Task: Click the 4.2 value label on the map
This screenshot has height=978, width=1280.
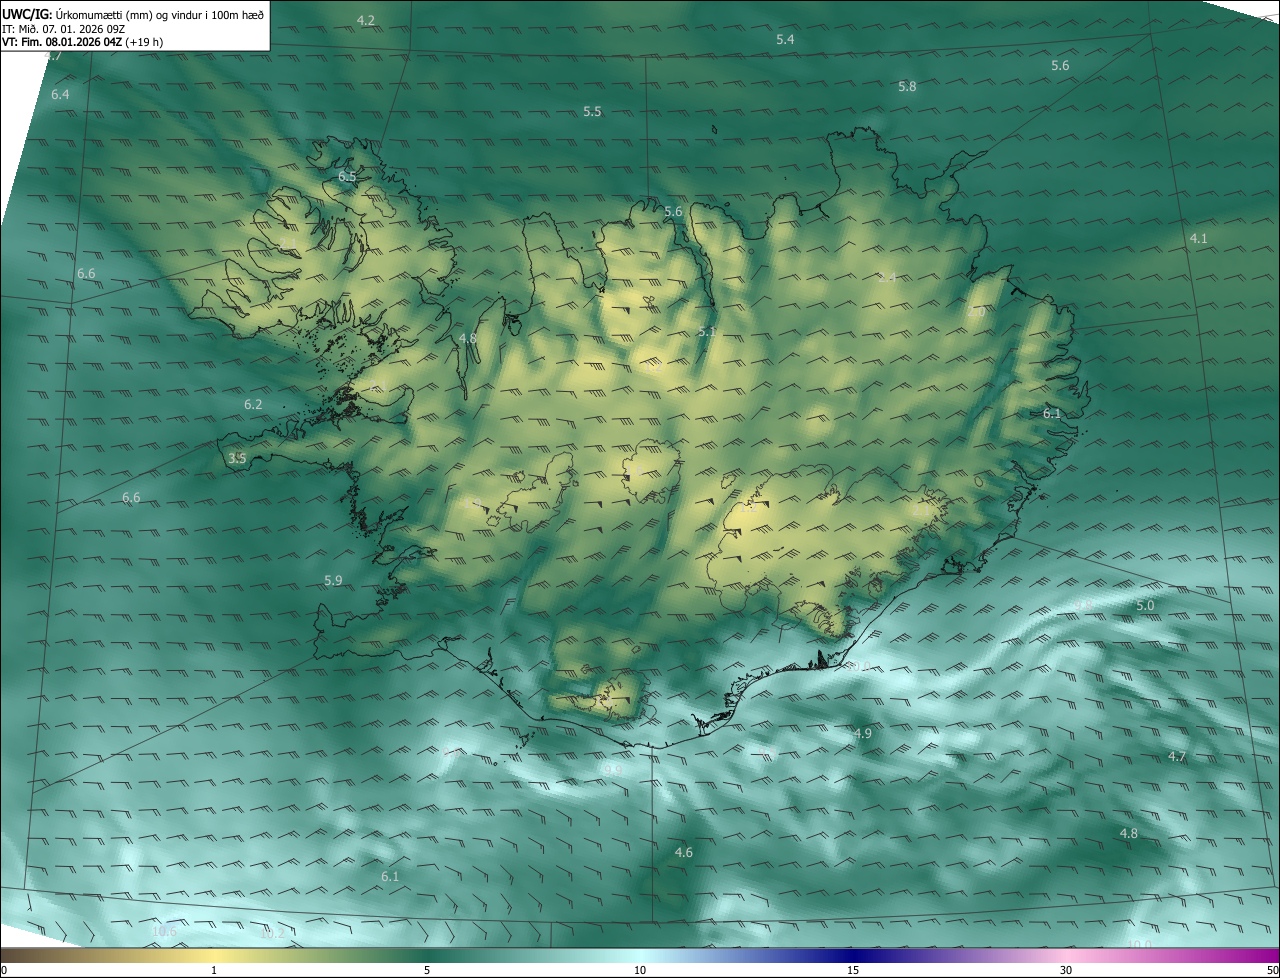Action: coord(366,21)
